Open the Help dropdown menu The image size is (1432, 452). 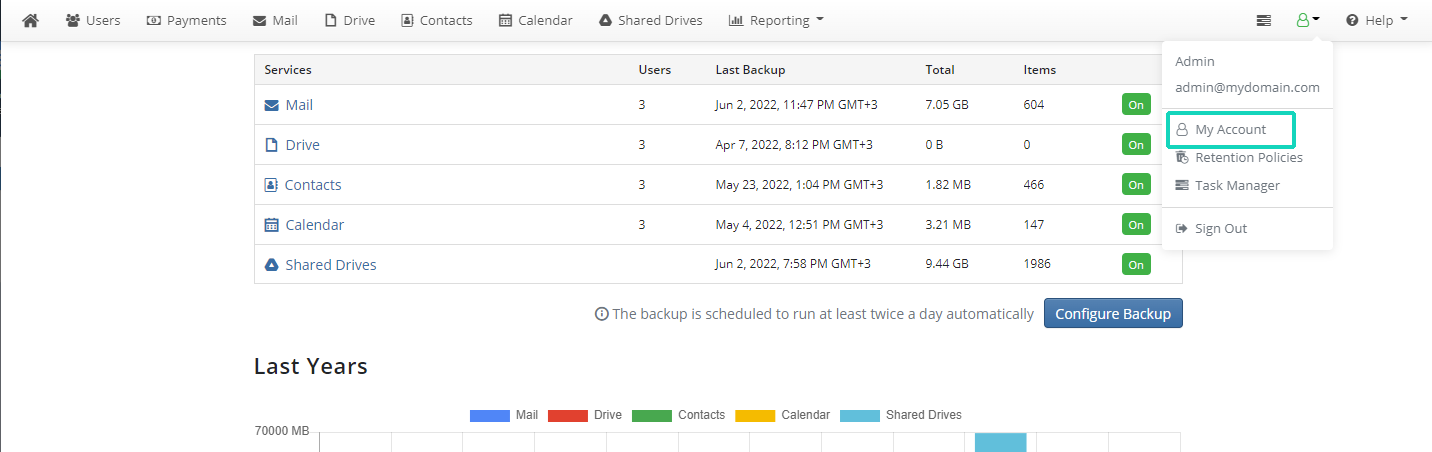(x=1377, y=20)
